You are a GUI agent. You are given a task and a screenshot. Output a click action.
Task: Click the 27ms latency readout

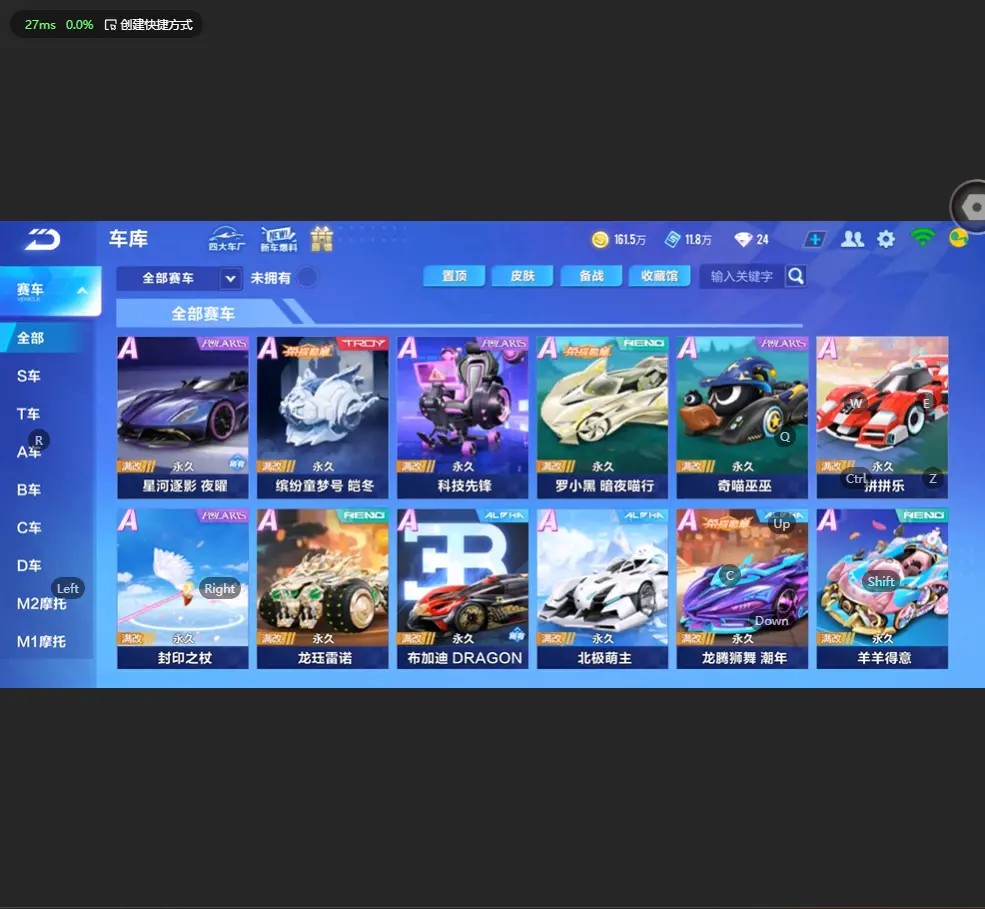(x=40, y=25)
